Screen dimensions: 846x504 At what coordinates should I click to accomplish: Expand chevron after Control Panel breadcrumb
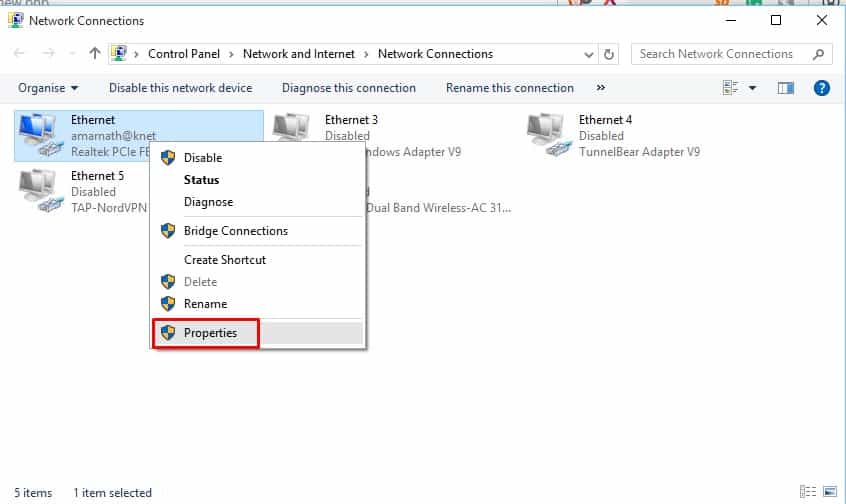click(231, 55)
